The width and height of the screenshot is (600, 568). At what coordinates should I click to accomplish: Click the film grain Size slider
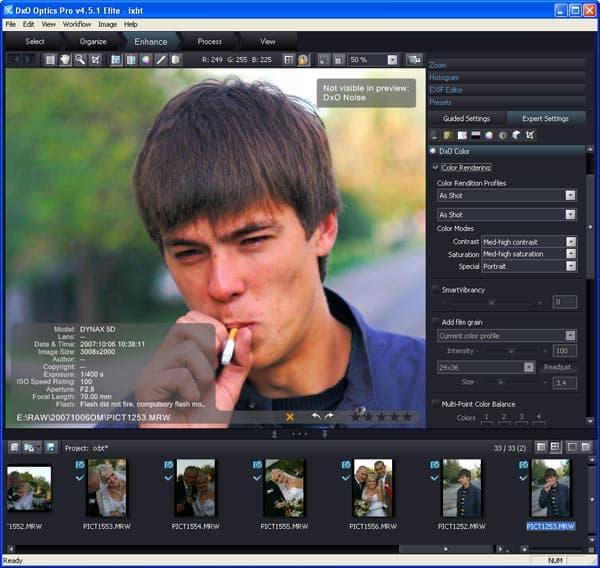pyautogui.click(x=512, y=382)
